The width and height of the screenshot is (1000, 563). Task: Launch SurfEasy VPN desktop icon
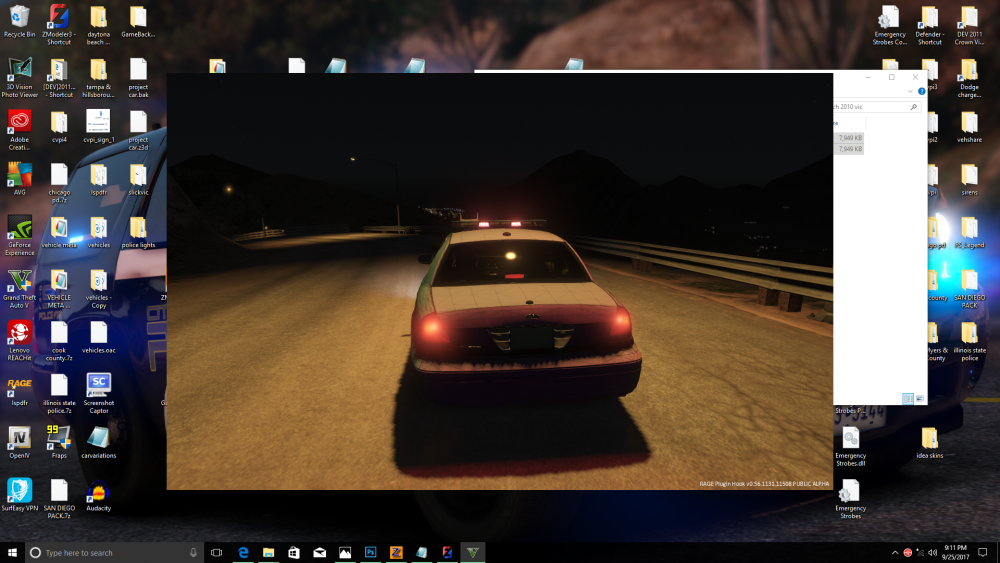click(20, 495)
